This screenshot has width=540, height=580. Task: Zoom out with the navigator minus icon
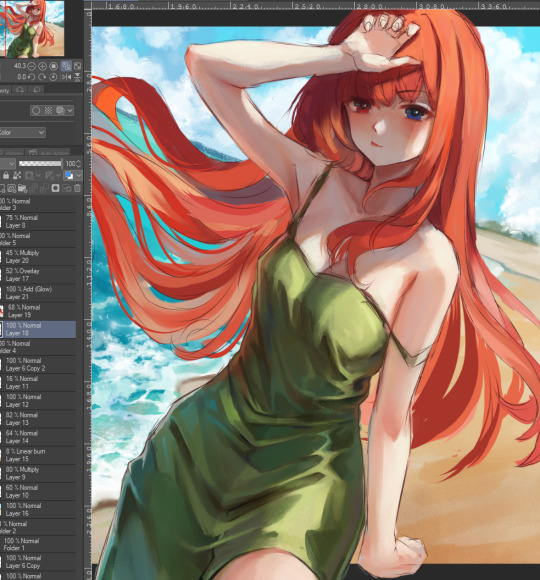pyautogui.click(x=32, y=66)
